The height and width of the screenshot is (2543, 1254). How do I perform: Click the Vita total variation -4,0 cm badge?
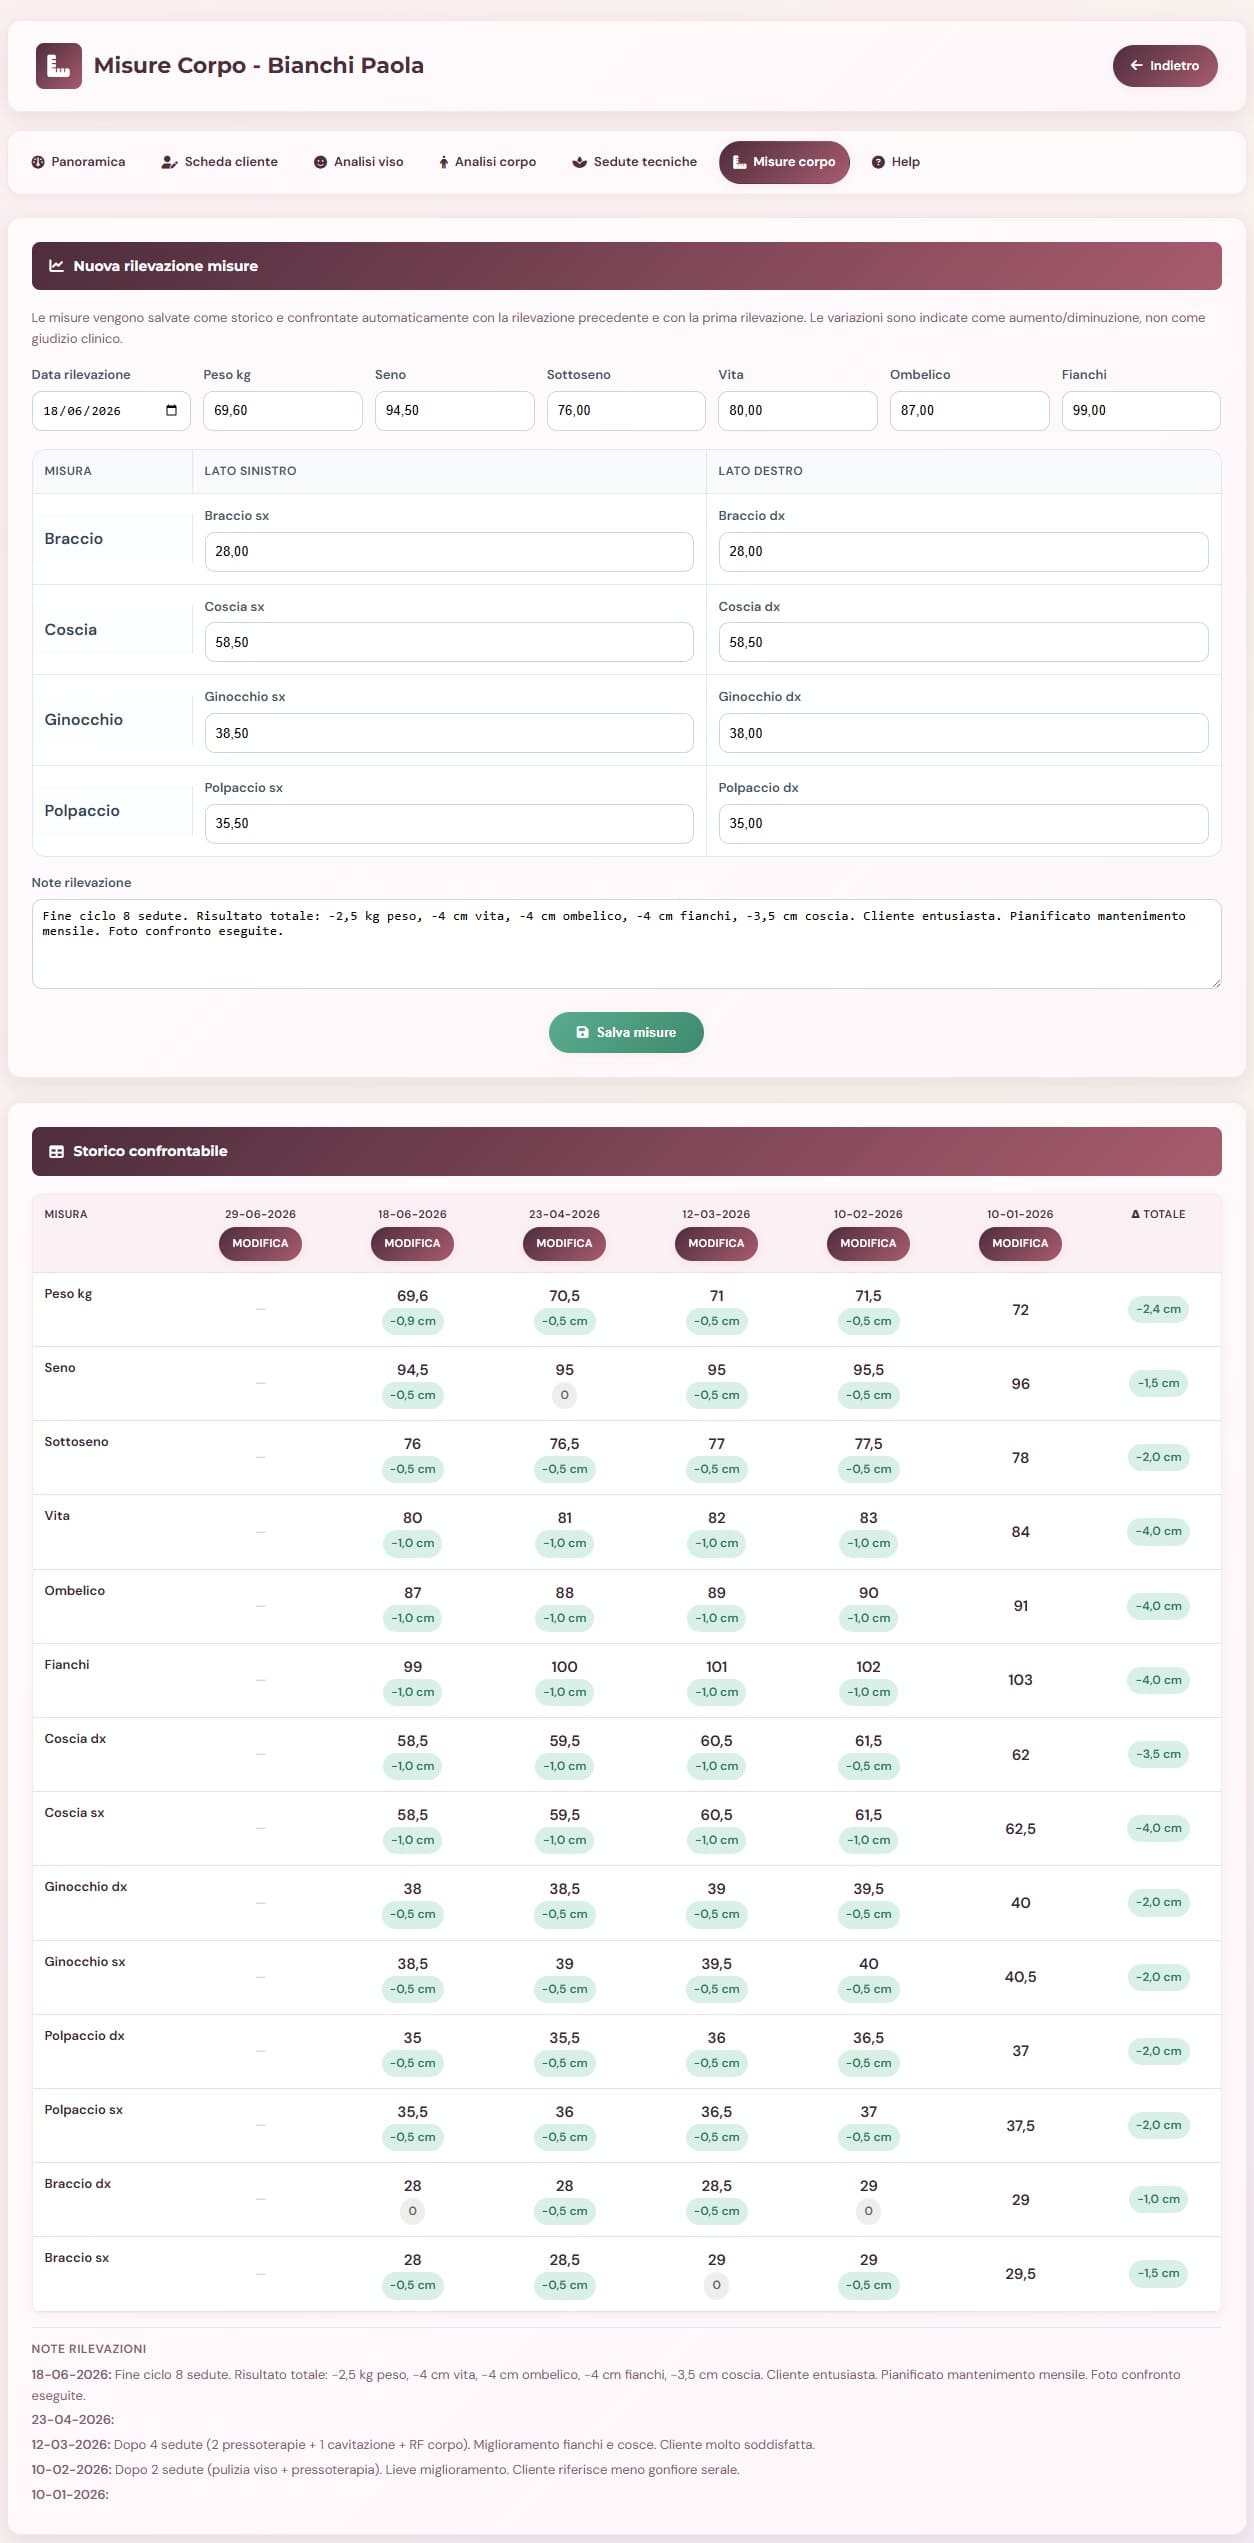pos(1158,1531)
